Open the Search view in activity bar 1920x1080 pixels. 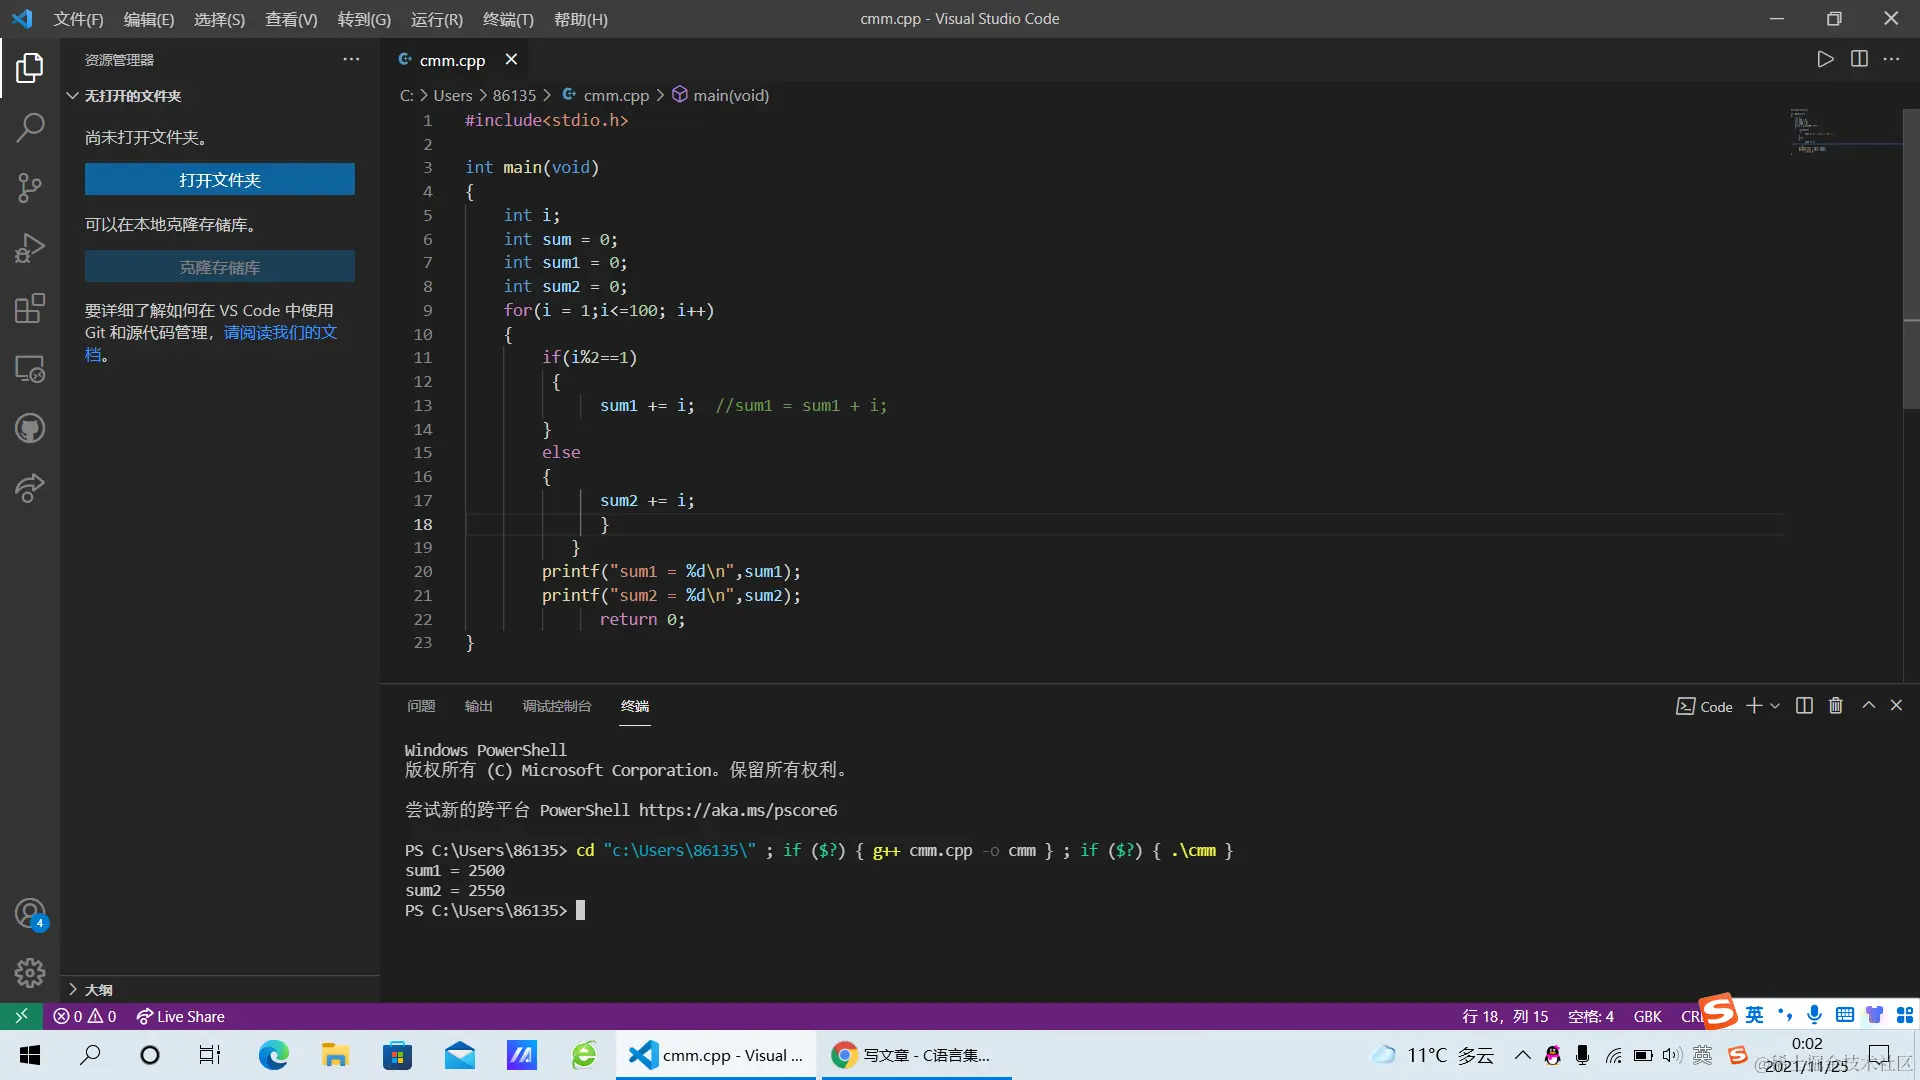click(x=30, y=127)
